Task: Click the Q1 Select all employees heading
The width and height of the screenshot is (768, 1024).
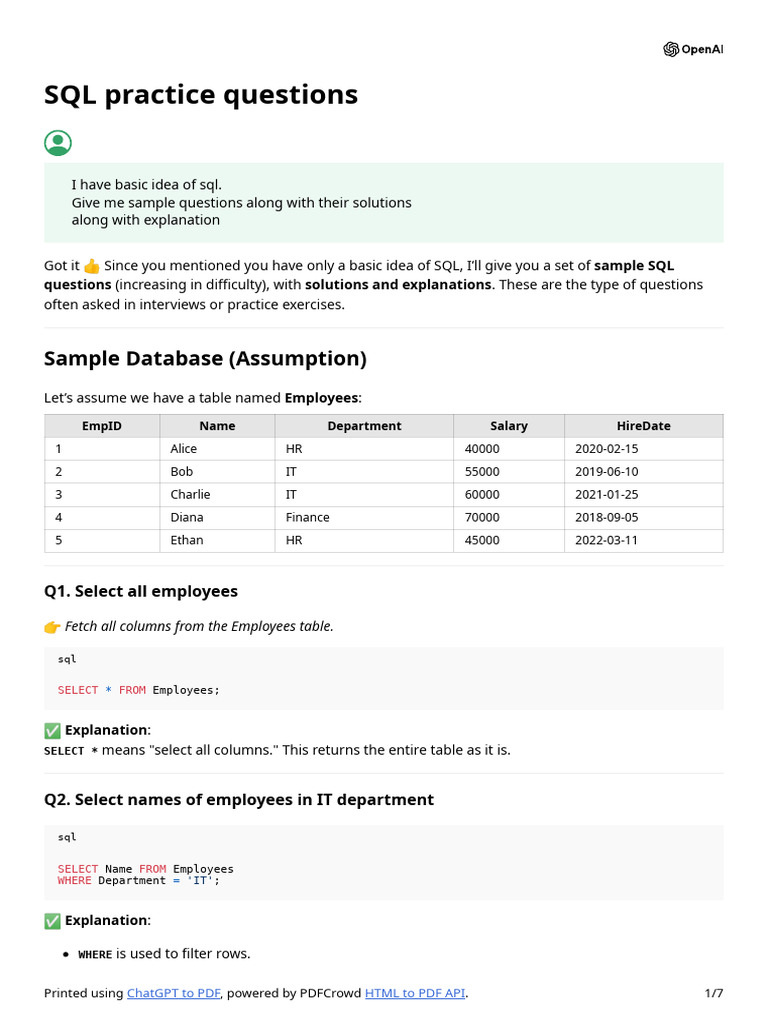Action: tap(141, 591)
